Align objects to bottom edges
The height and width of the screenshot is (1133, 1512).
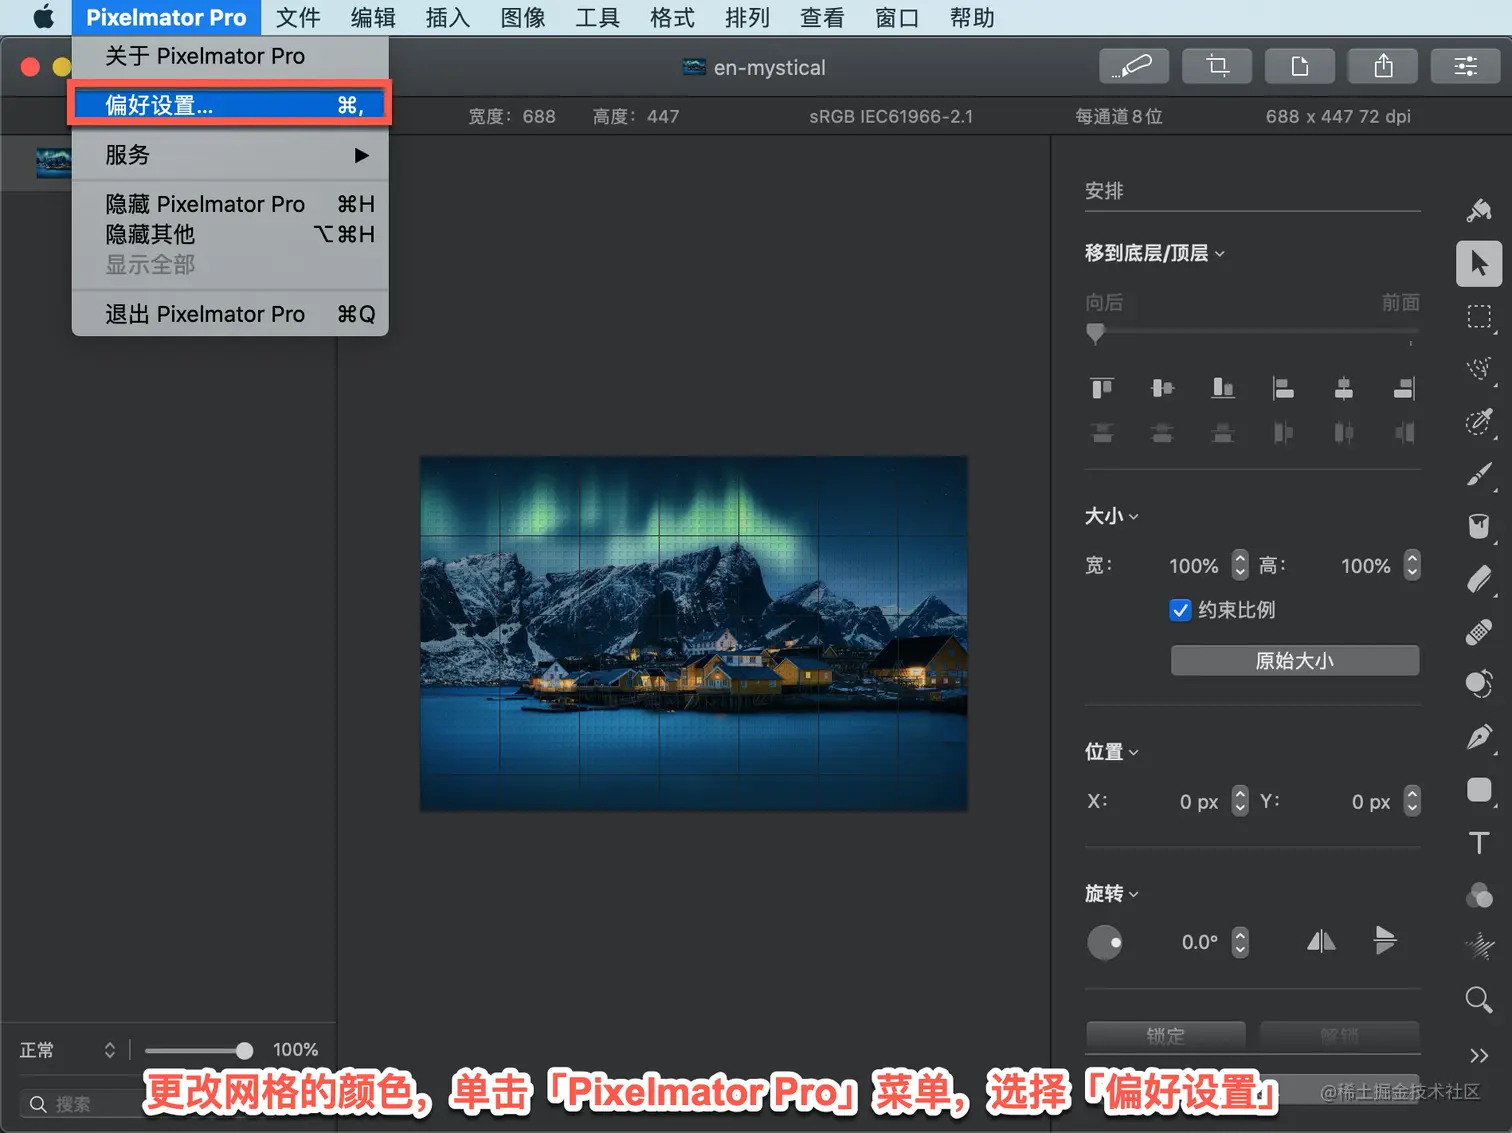pos(1223,388)
